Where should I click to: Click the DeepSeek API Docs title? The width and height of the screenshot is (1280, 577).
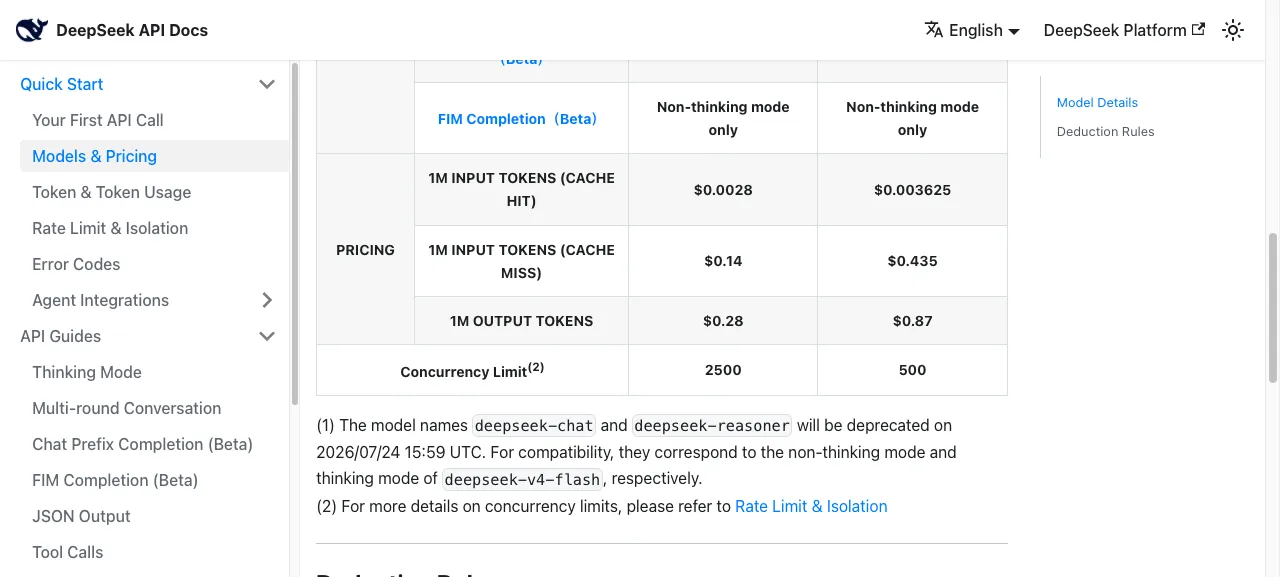coord(132,30)
